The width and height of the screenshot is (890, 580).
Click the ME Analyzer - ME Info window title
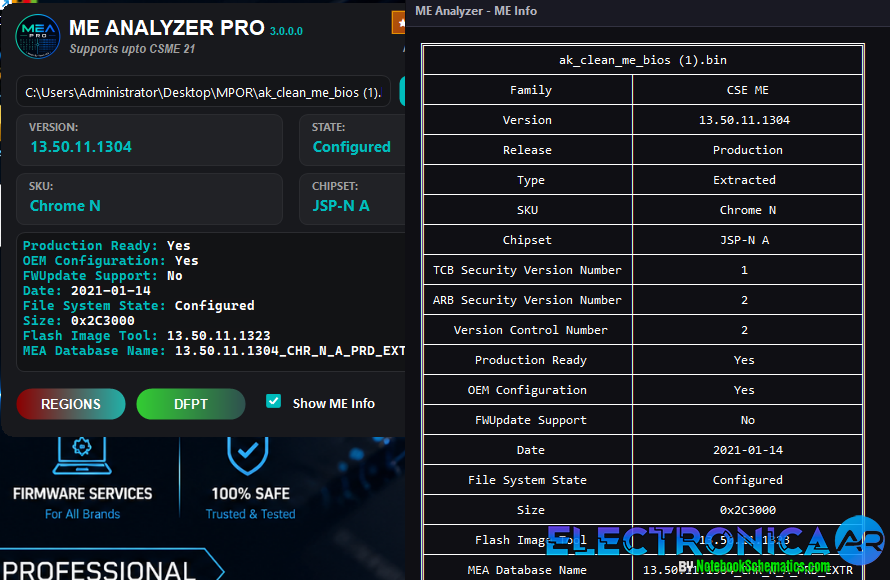(476, 11)
